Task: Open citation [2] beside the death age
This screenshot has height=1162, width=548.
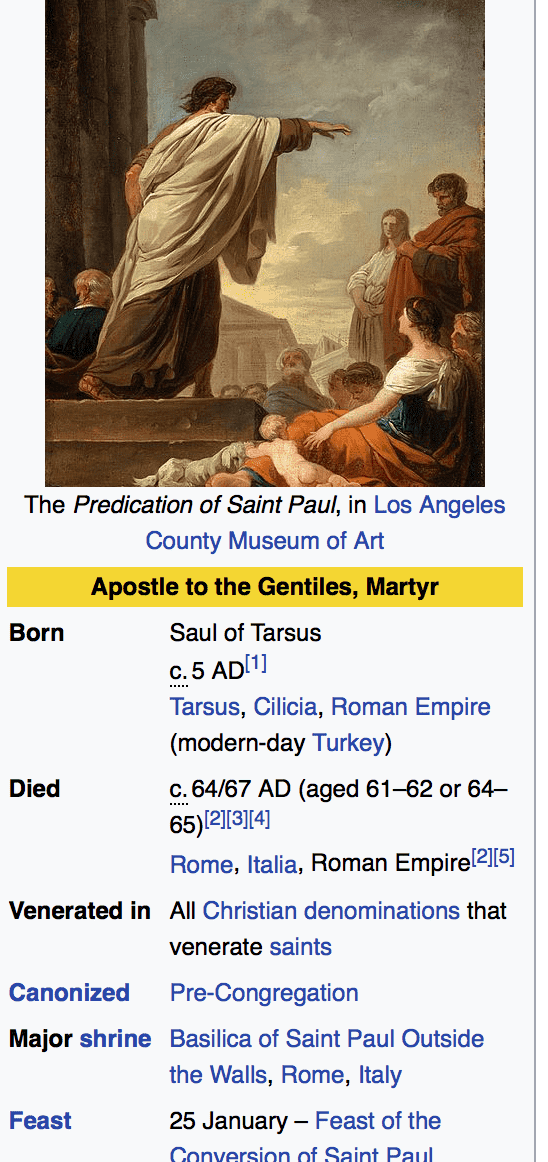Action: [x=215, y=820]
